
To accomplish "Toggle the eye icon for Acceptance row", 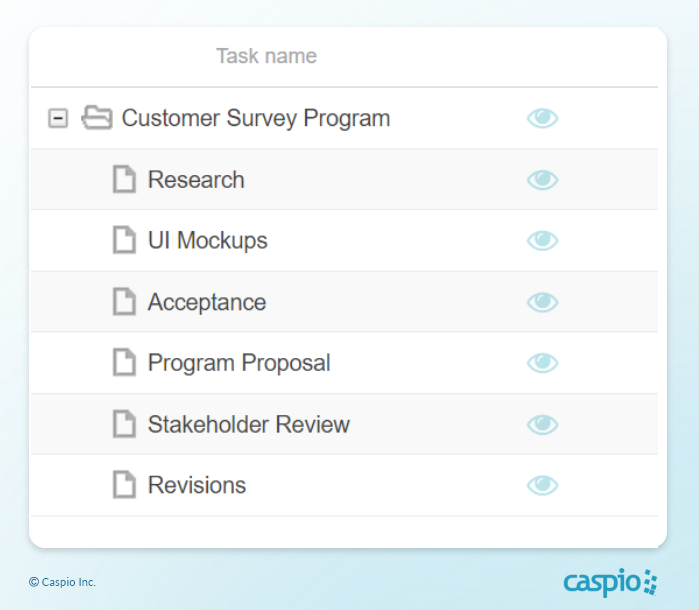I will click(542, 302).
